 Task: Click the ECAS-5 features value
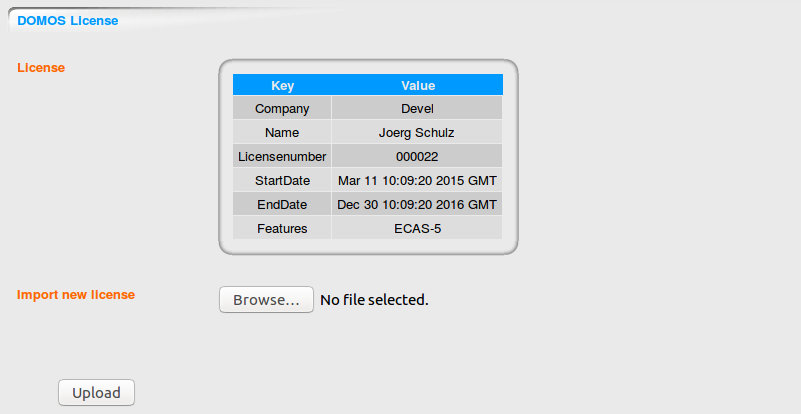pos(417,229)
